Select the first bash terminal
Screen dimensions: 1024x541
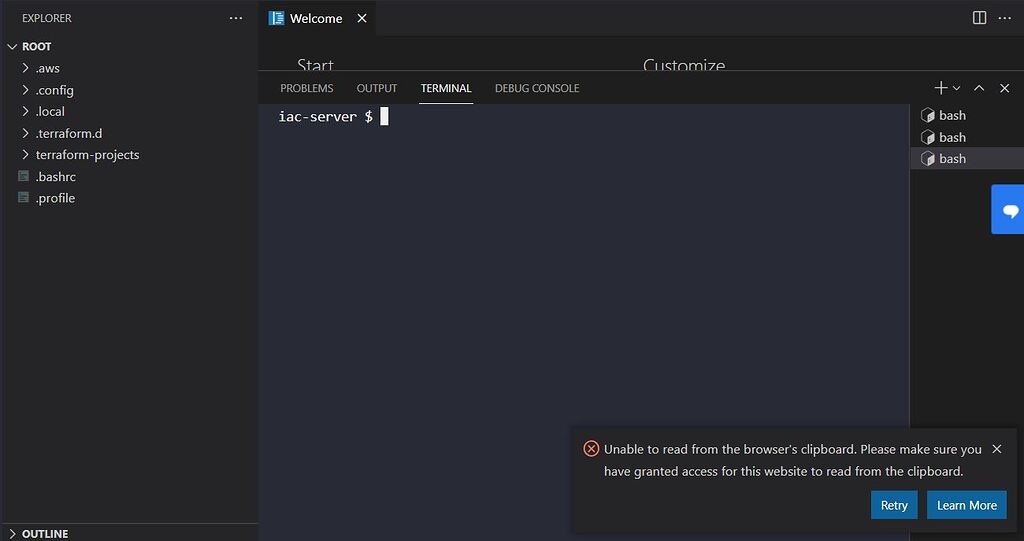pyautogui.click(x=967, y=115)
